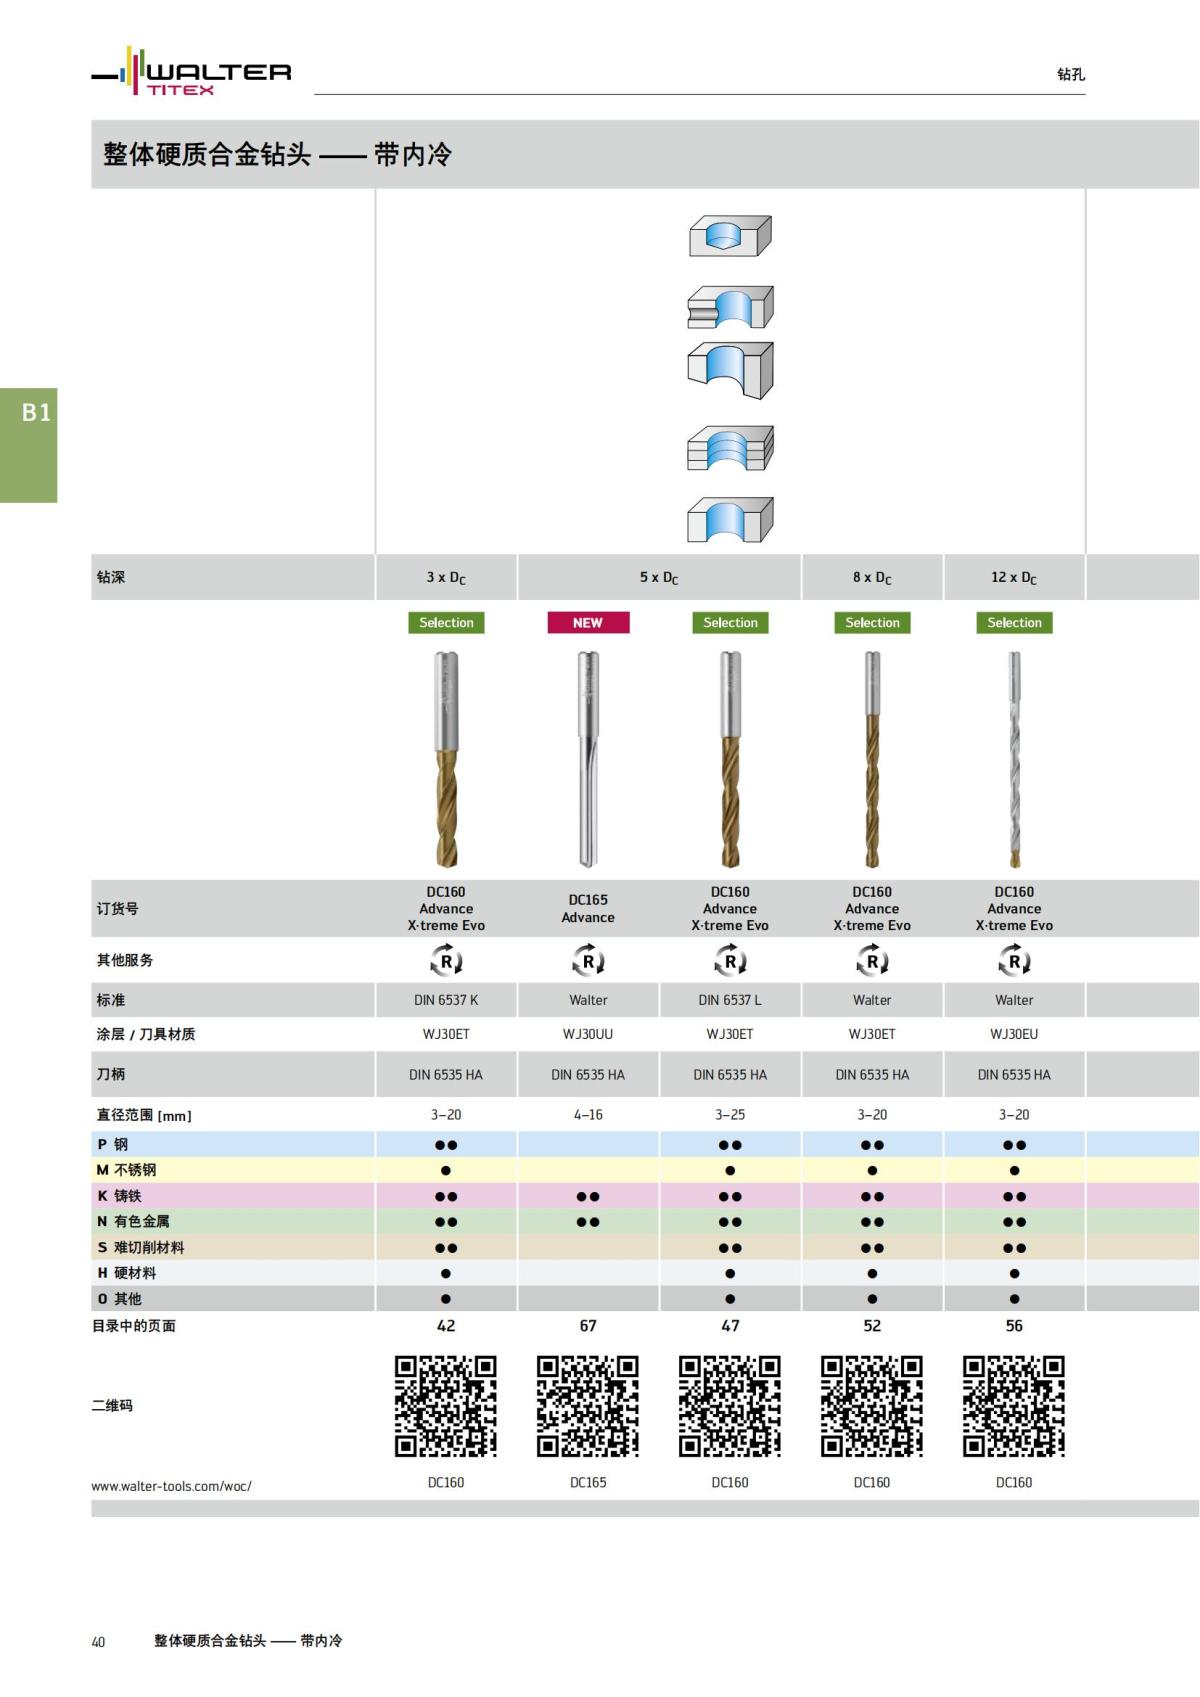Click page number 40 in footer

pyautogui.click(x=98, y=1641)
